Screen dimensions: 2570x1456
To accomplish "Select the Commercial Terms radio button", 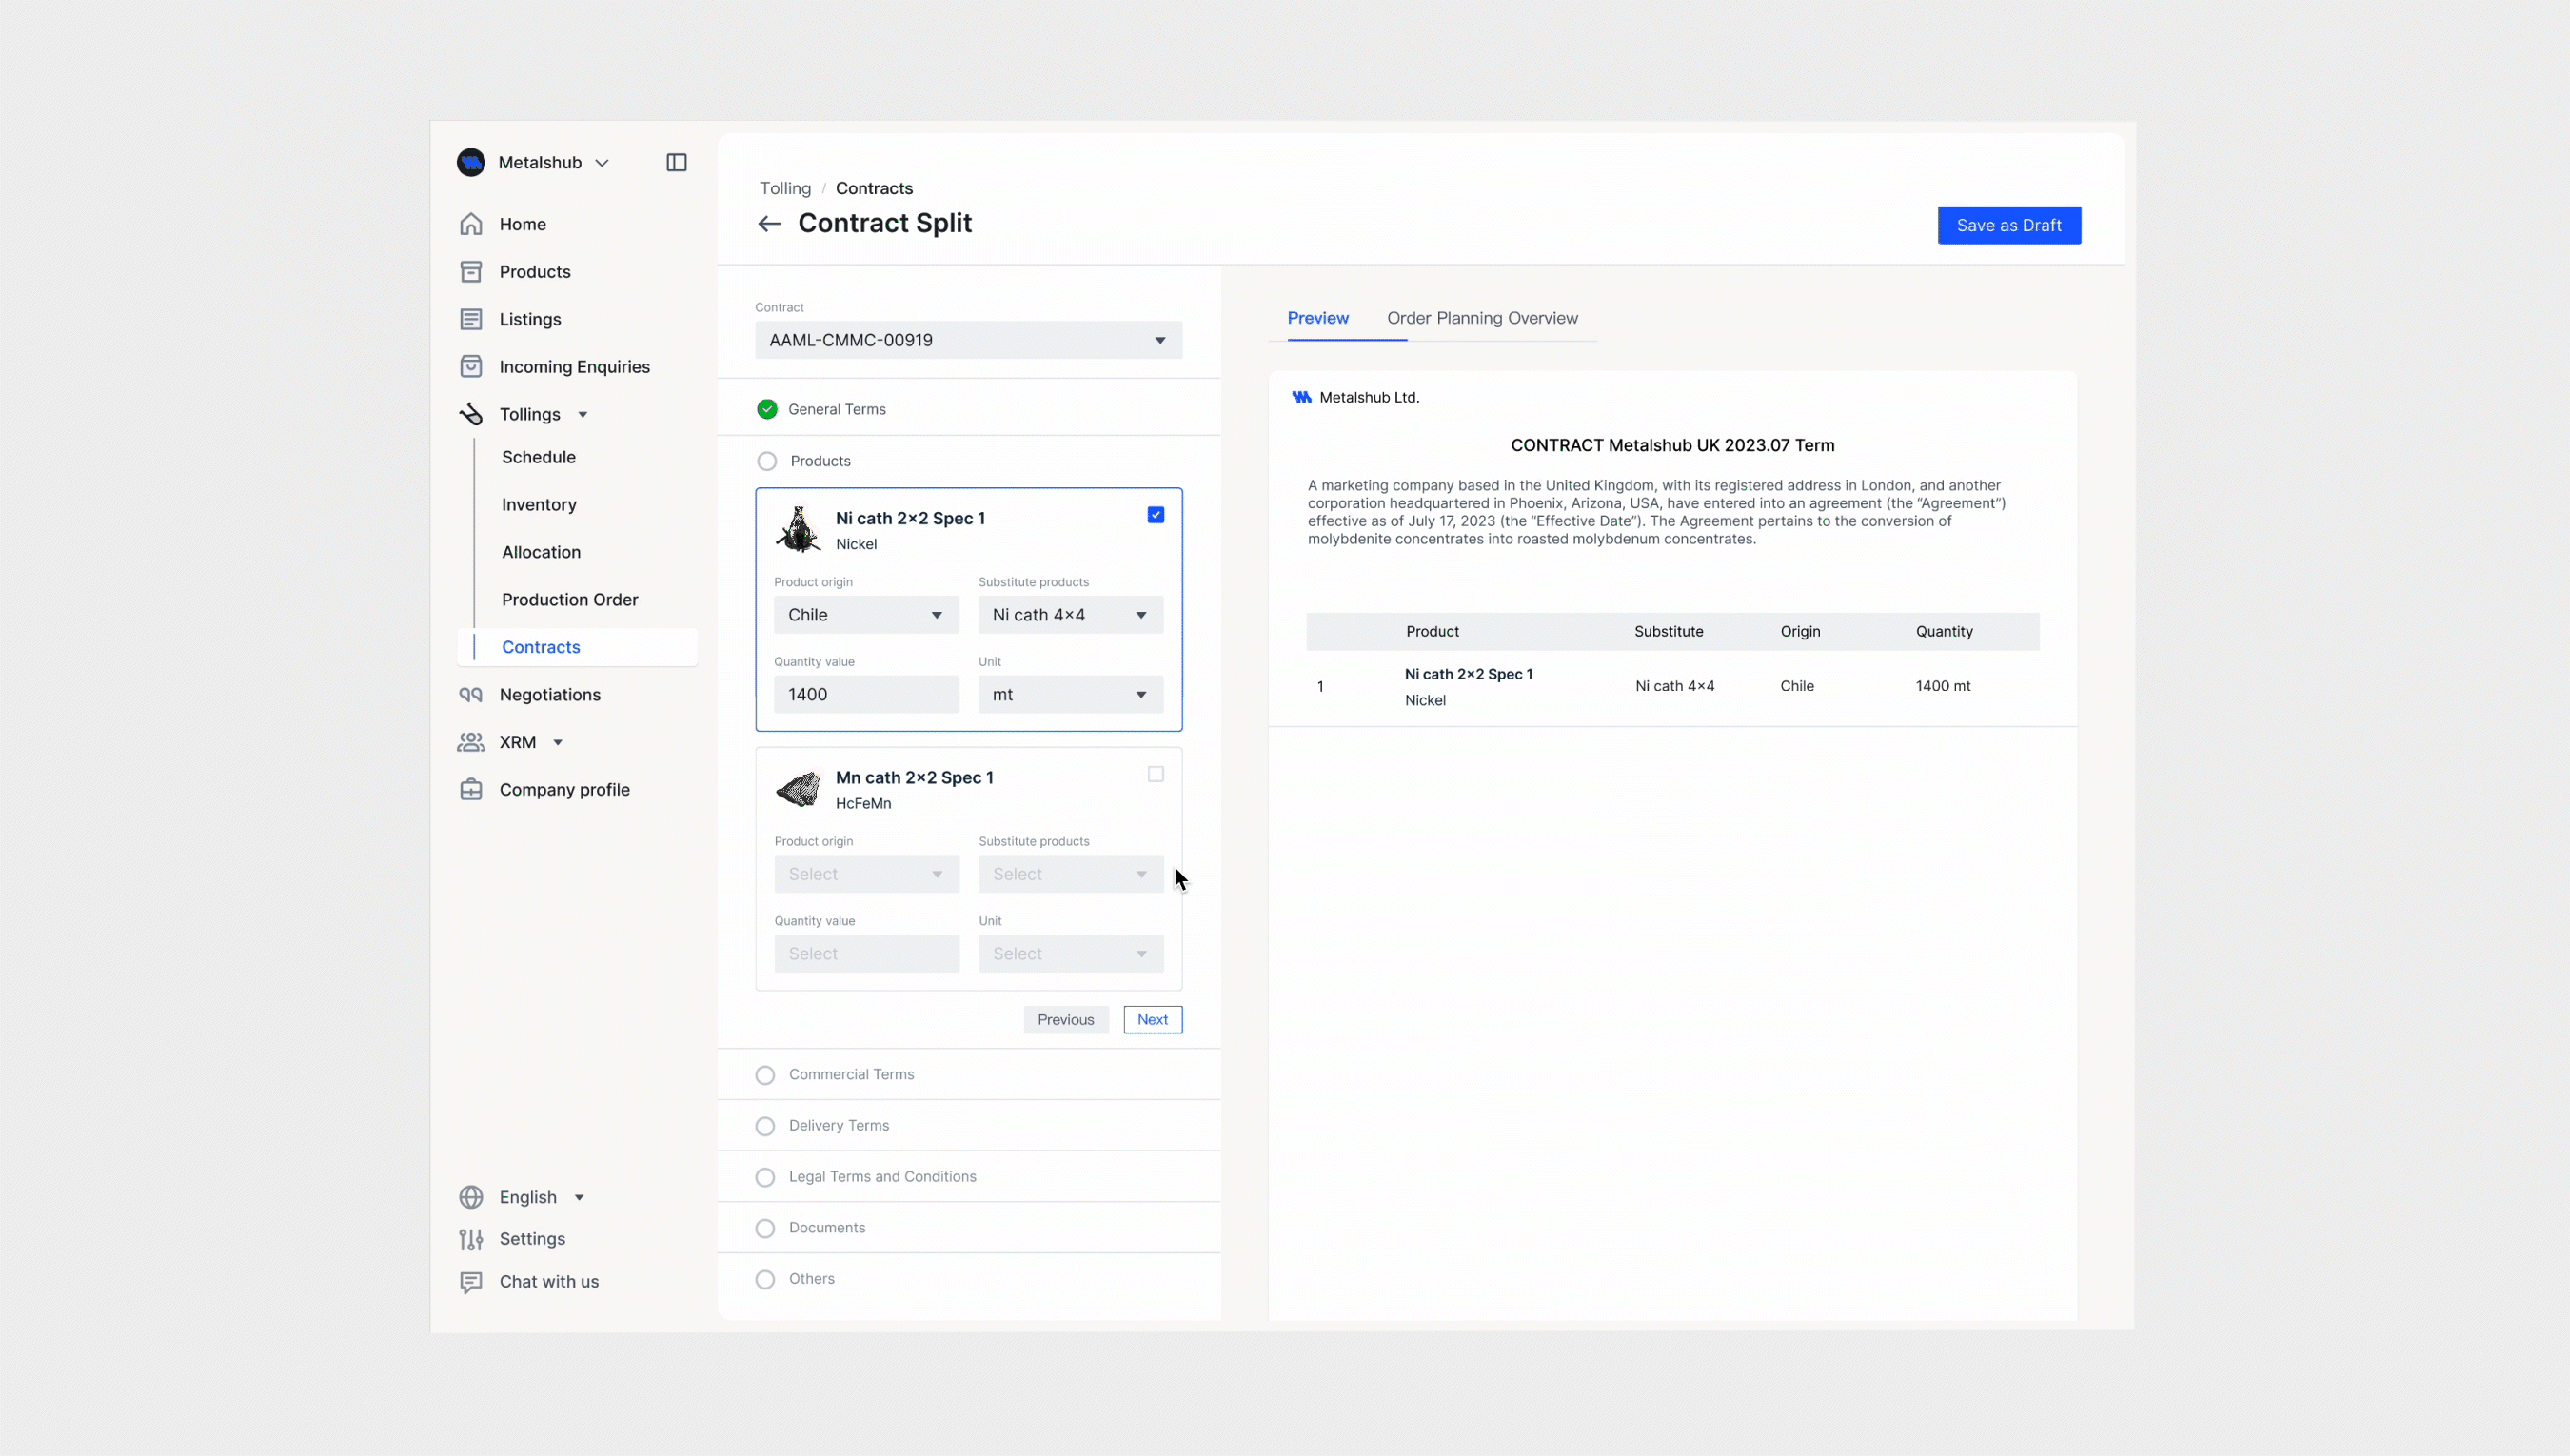I will click(x=765, y=1074).
